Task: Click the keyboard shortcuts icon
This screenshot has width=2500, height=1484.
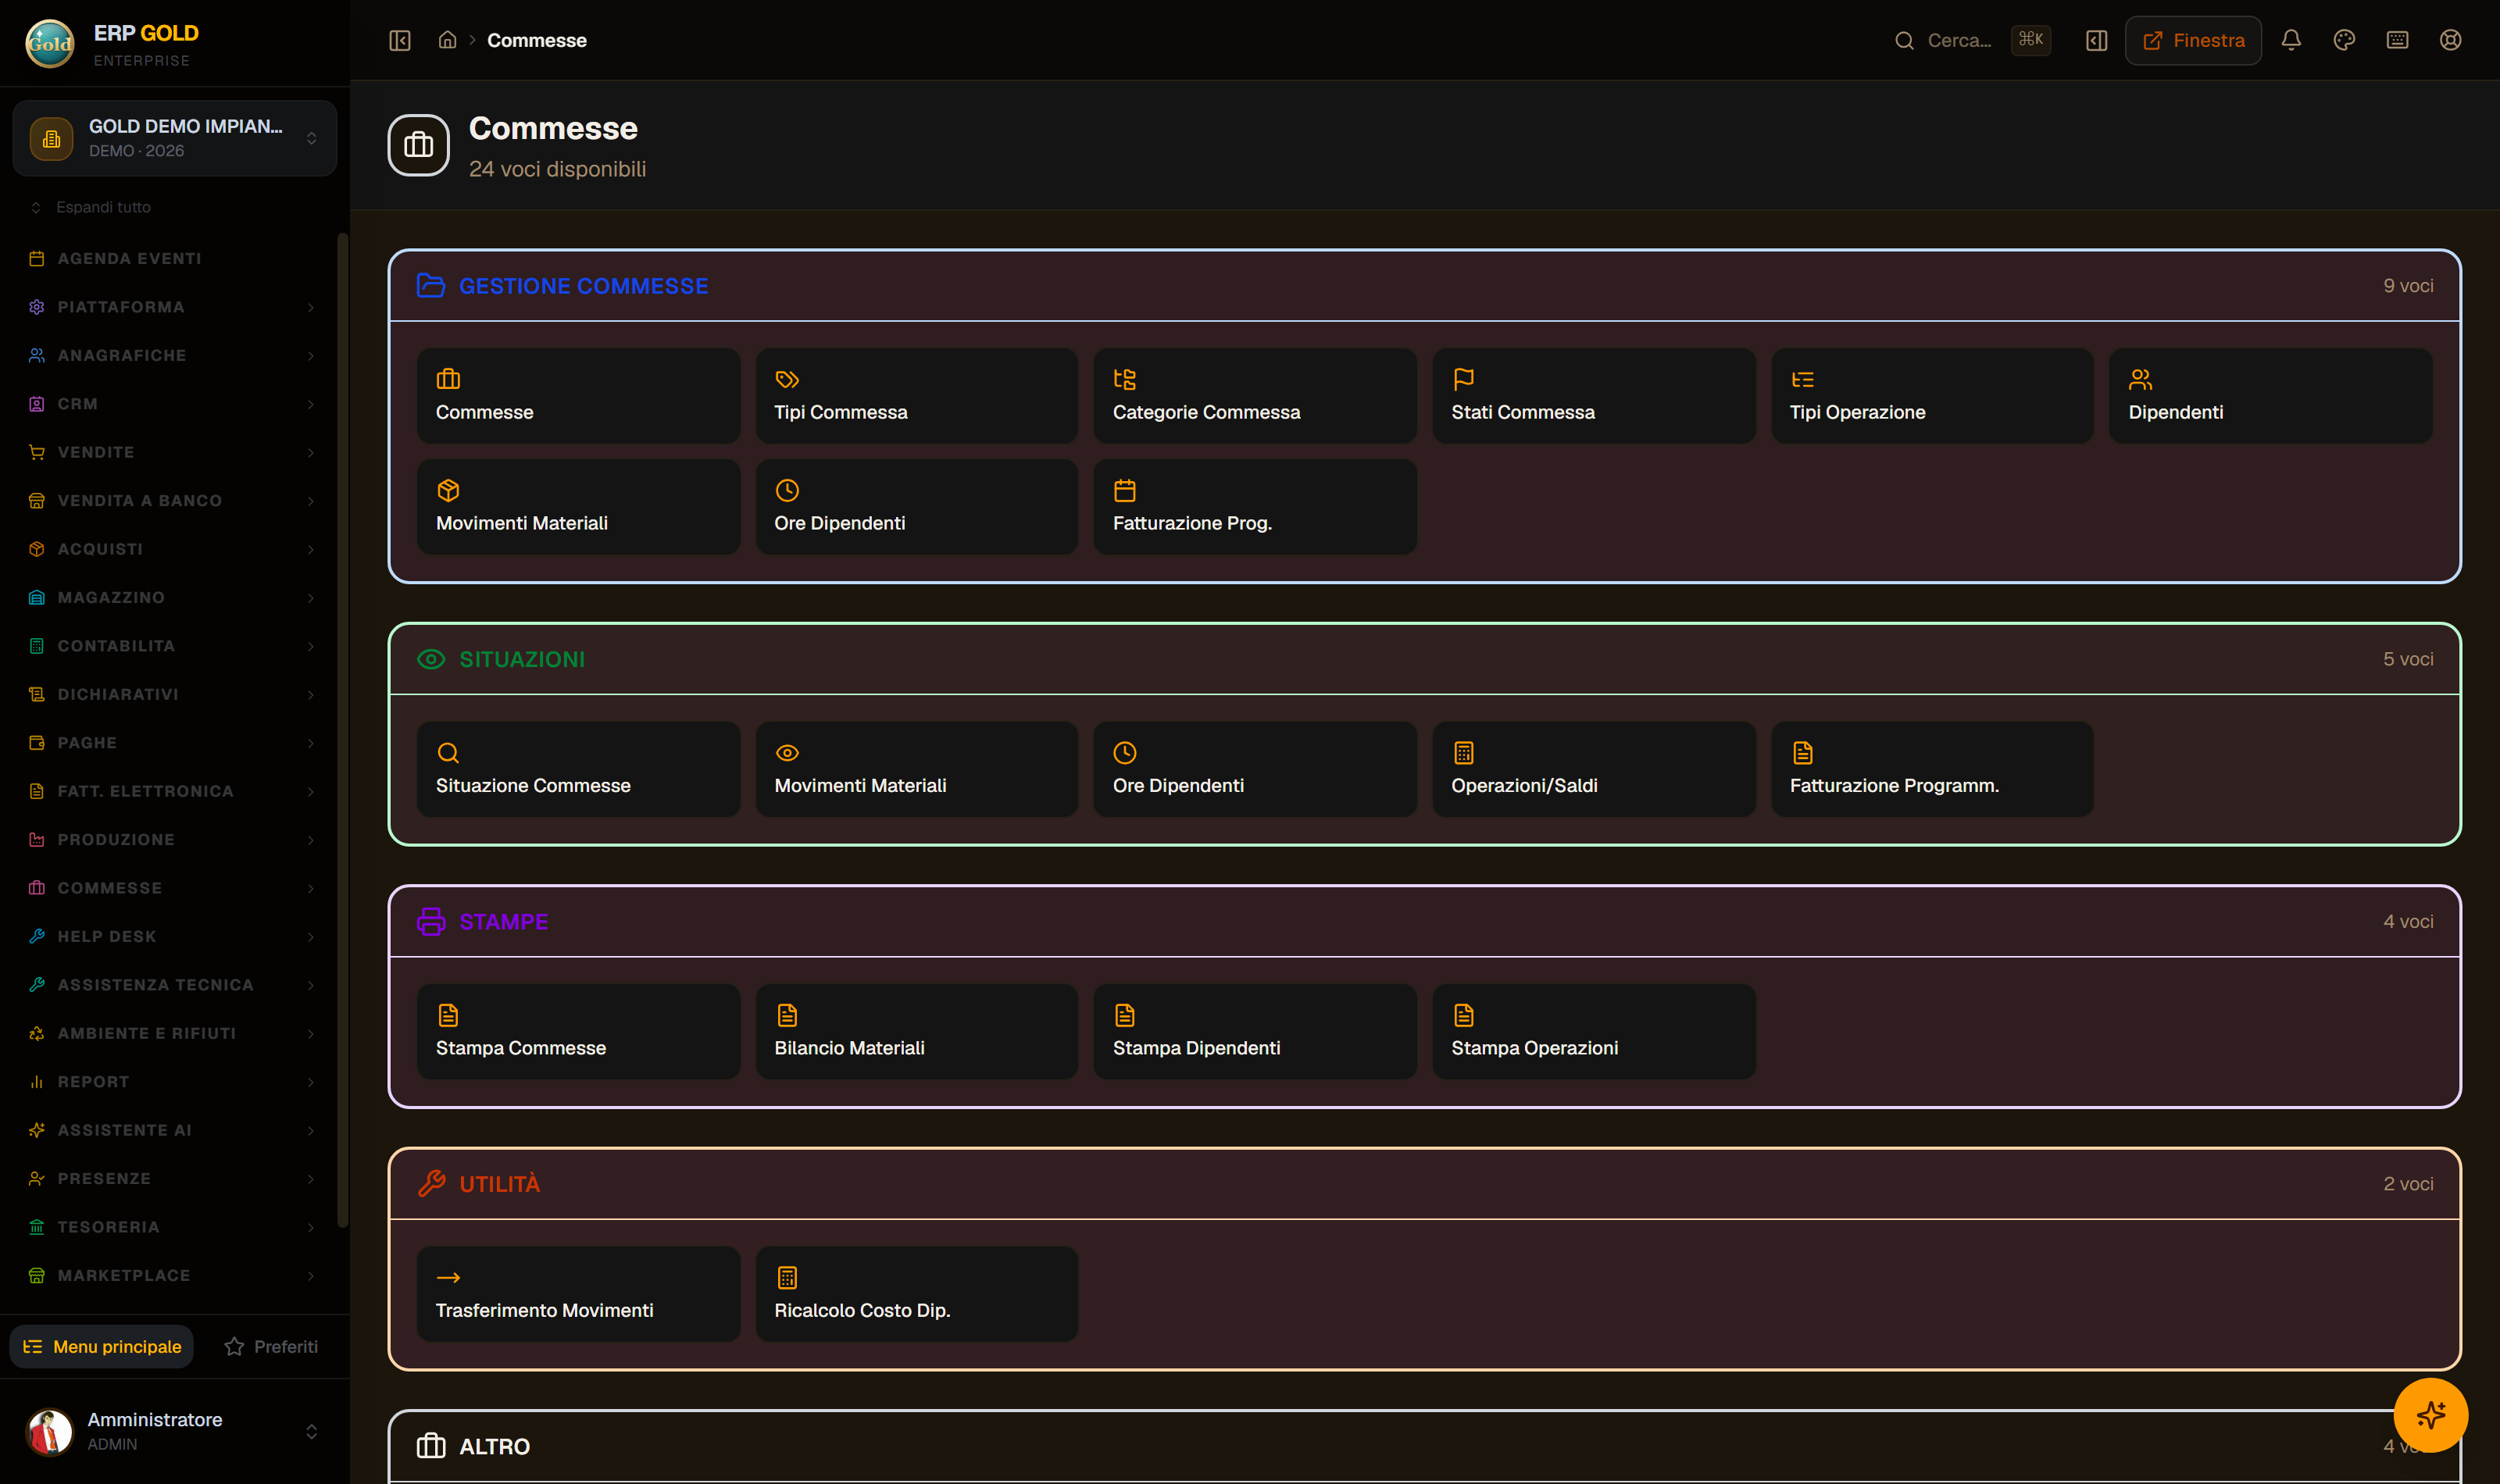Action: [2397, 40]
